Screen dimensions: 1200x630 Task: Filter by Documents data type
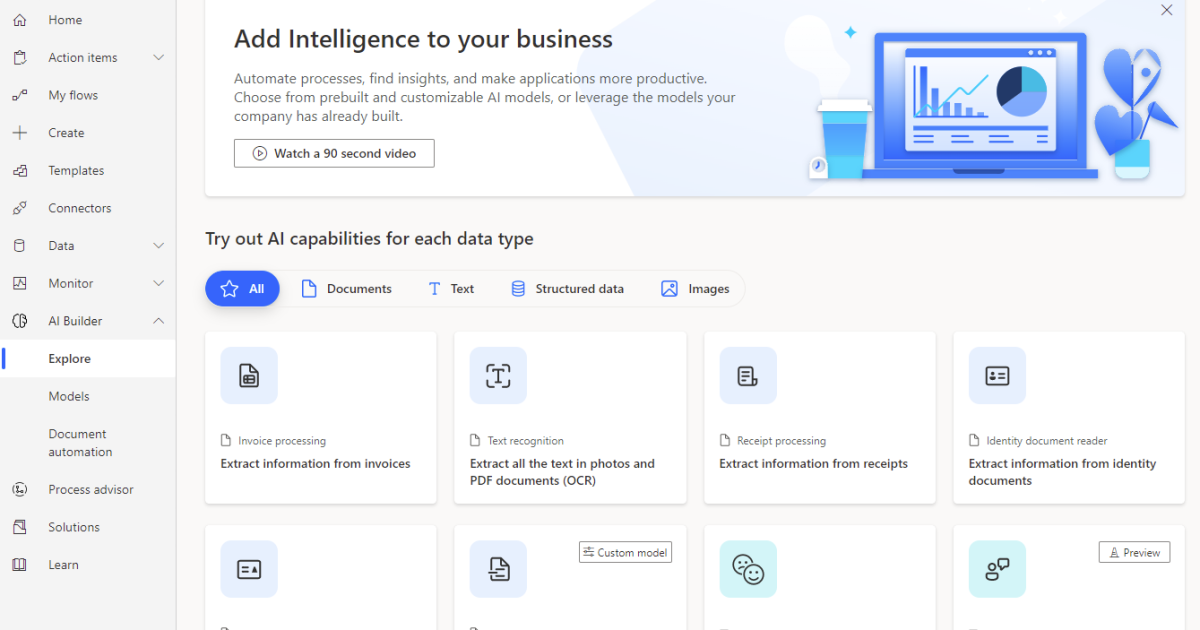pos(346,289)
